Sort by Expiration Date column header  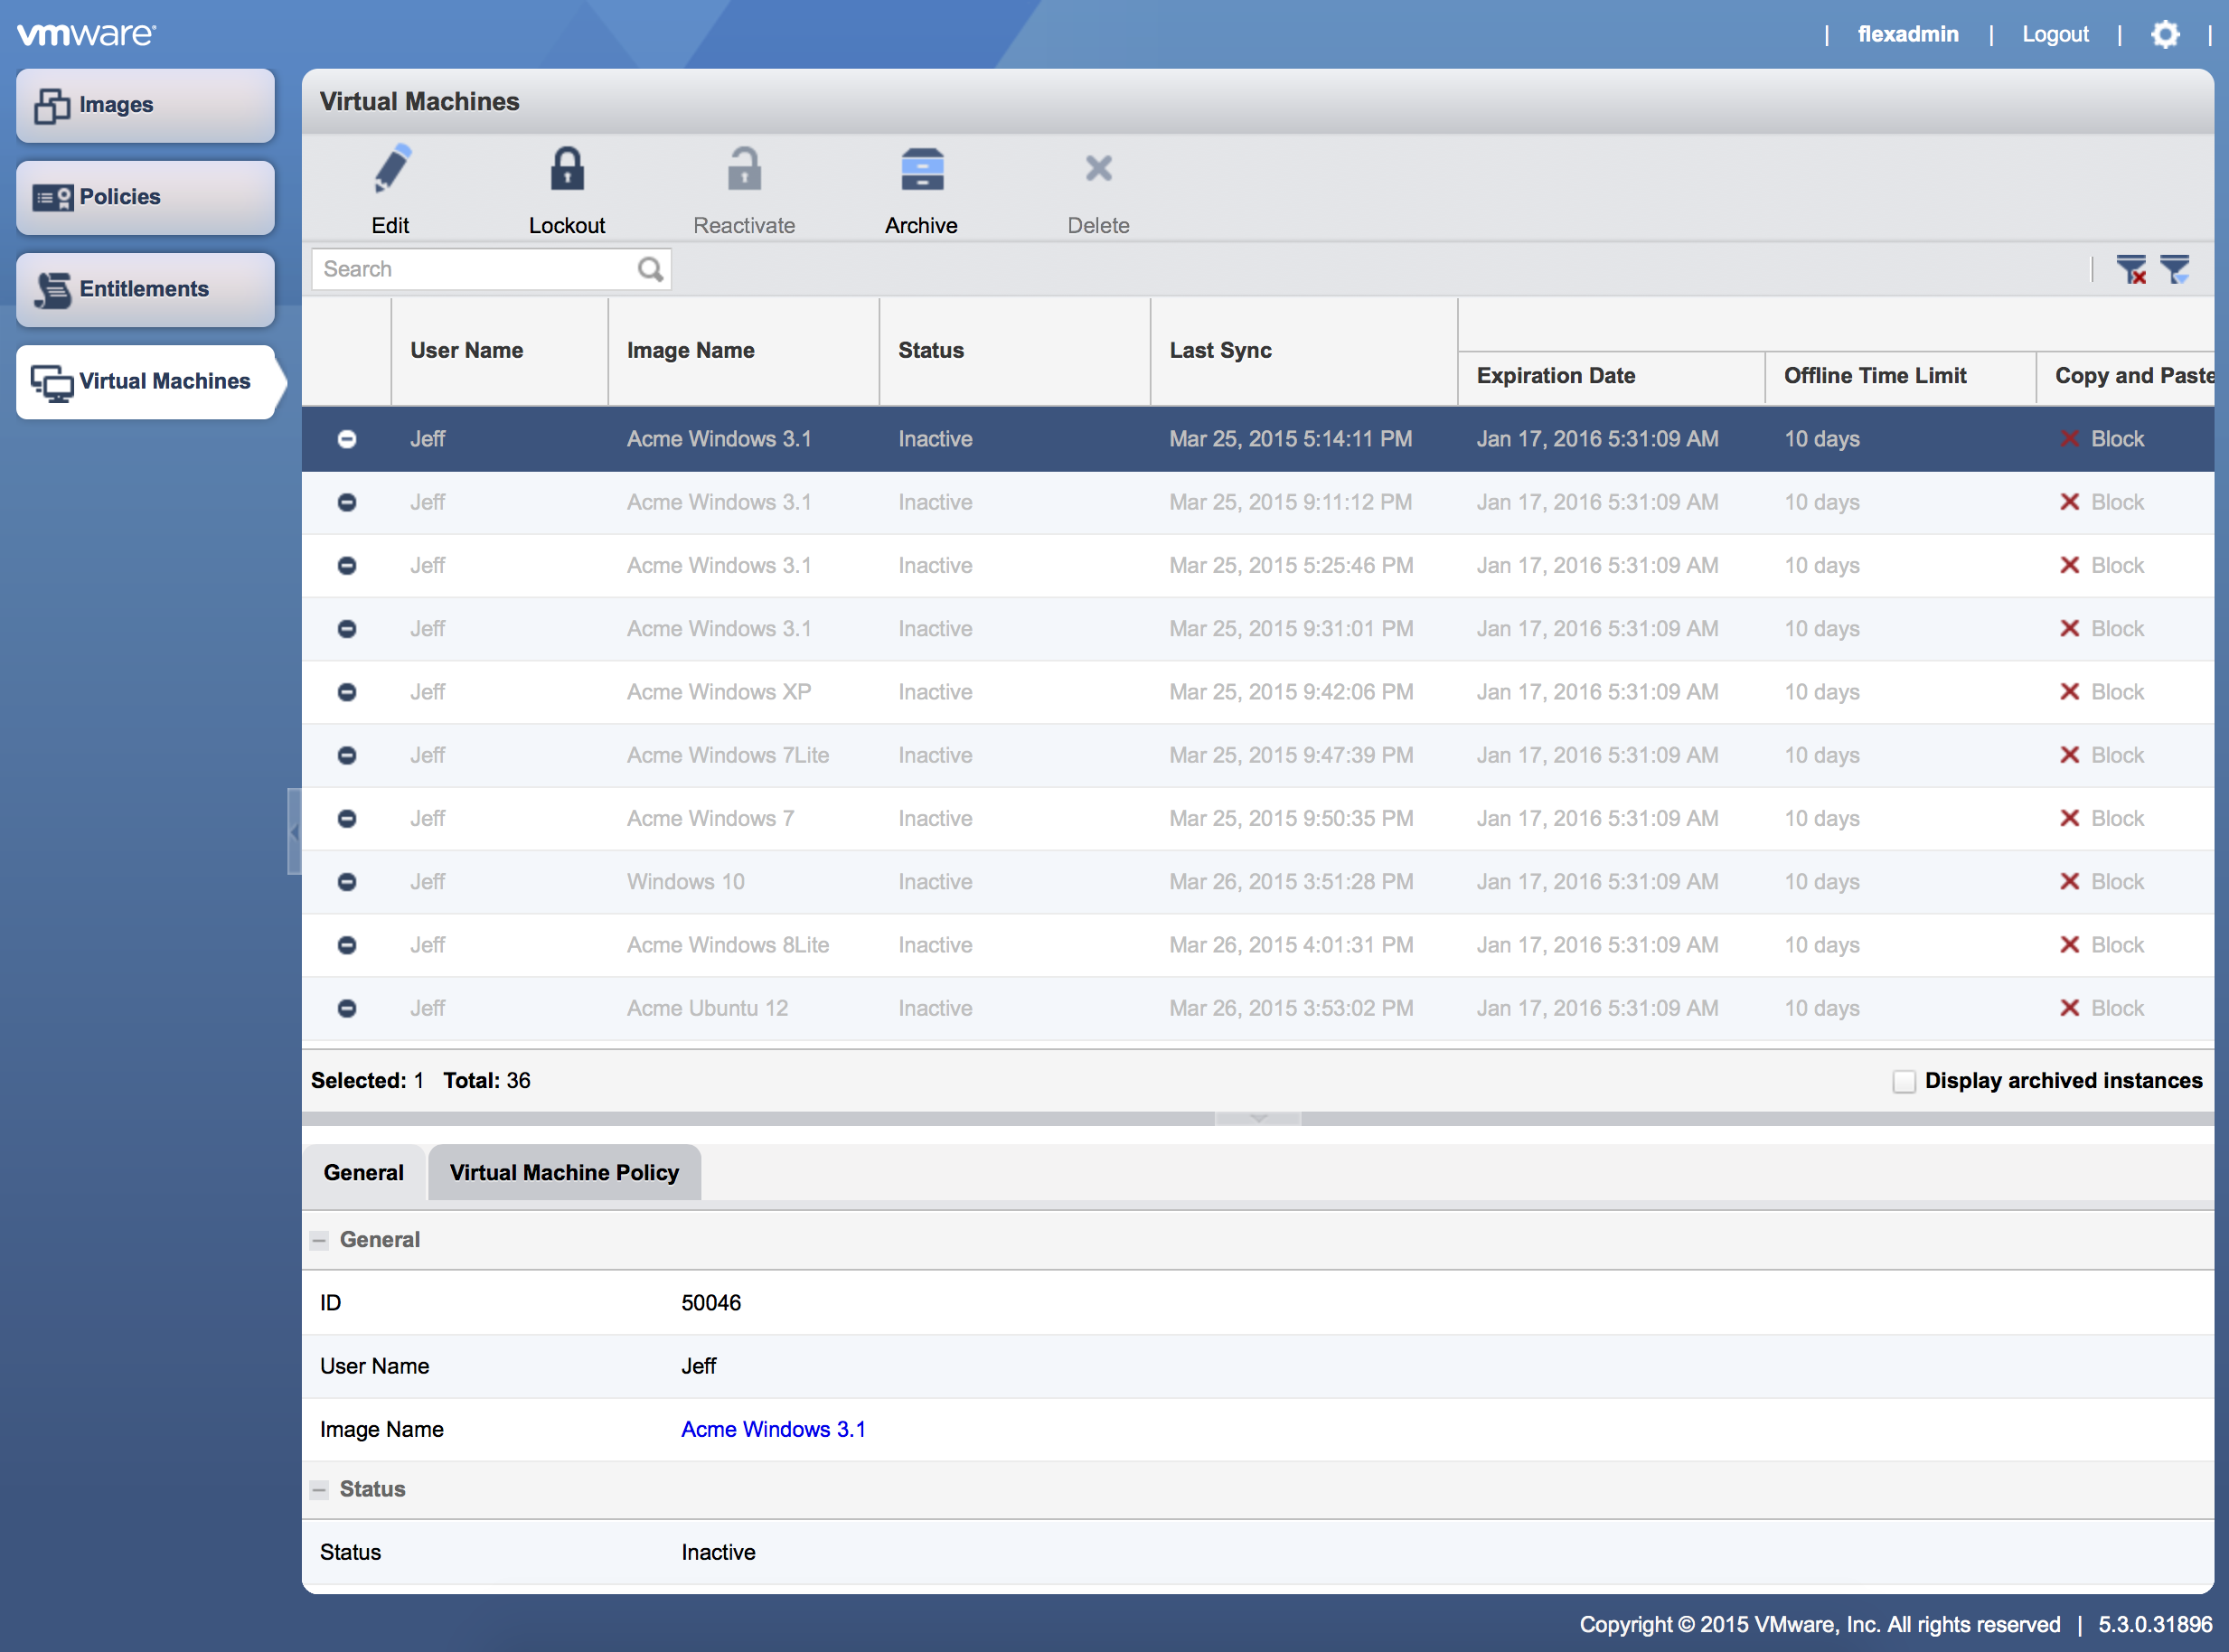coord(1611,377)
